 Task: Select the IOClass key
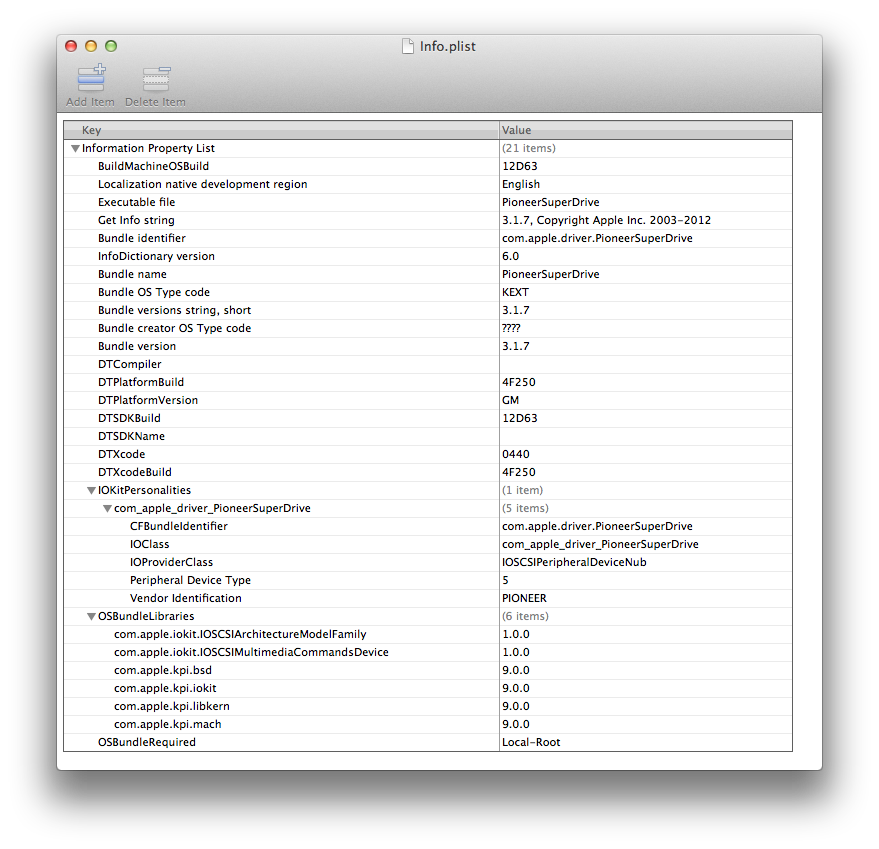click(149, 544)
